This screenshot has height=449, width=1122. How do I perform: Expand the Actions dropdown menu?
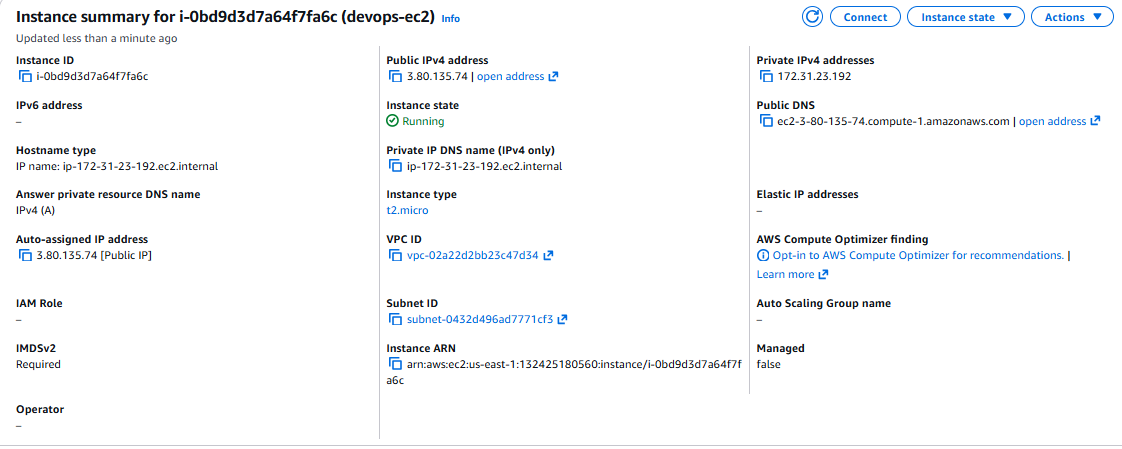pos(1071,17)
